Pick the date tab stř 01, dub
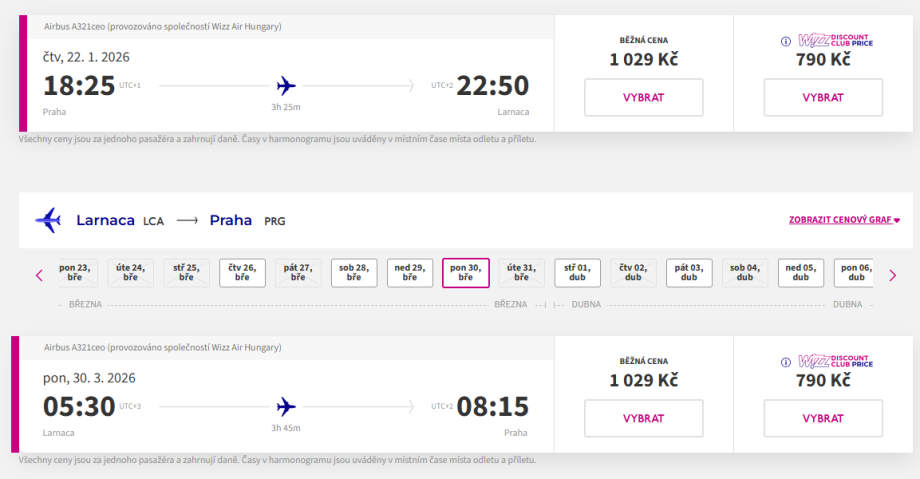Screen dimensions: 920x479 tap(577, 273)
